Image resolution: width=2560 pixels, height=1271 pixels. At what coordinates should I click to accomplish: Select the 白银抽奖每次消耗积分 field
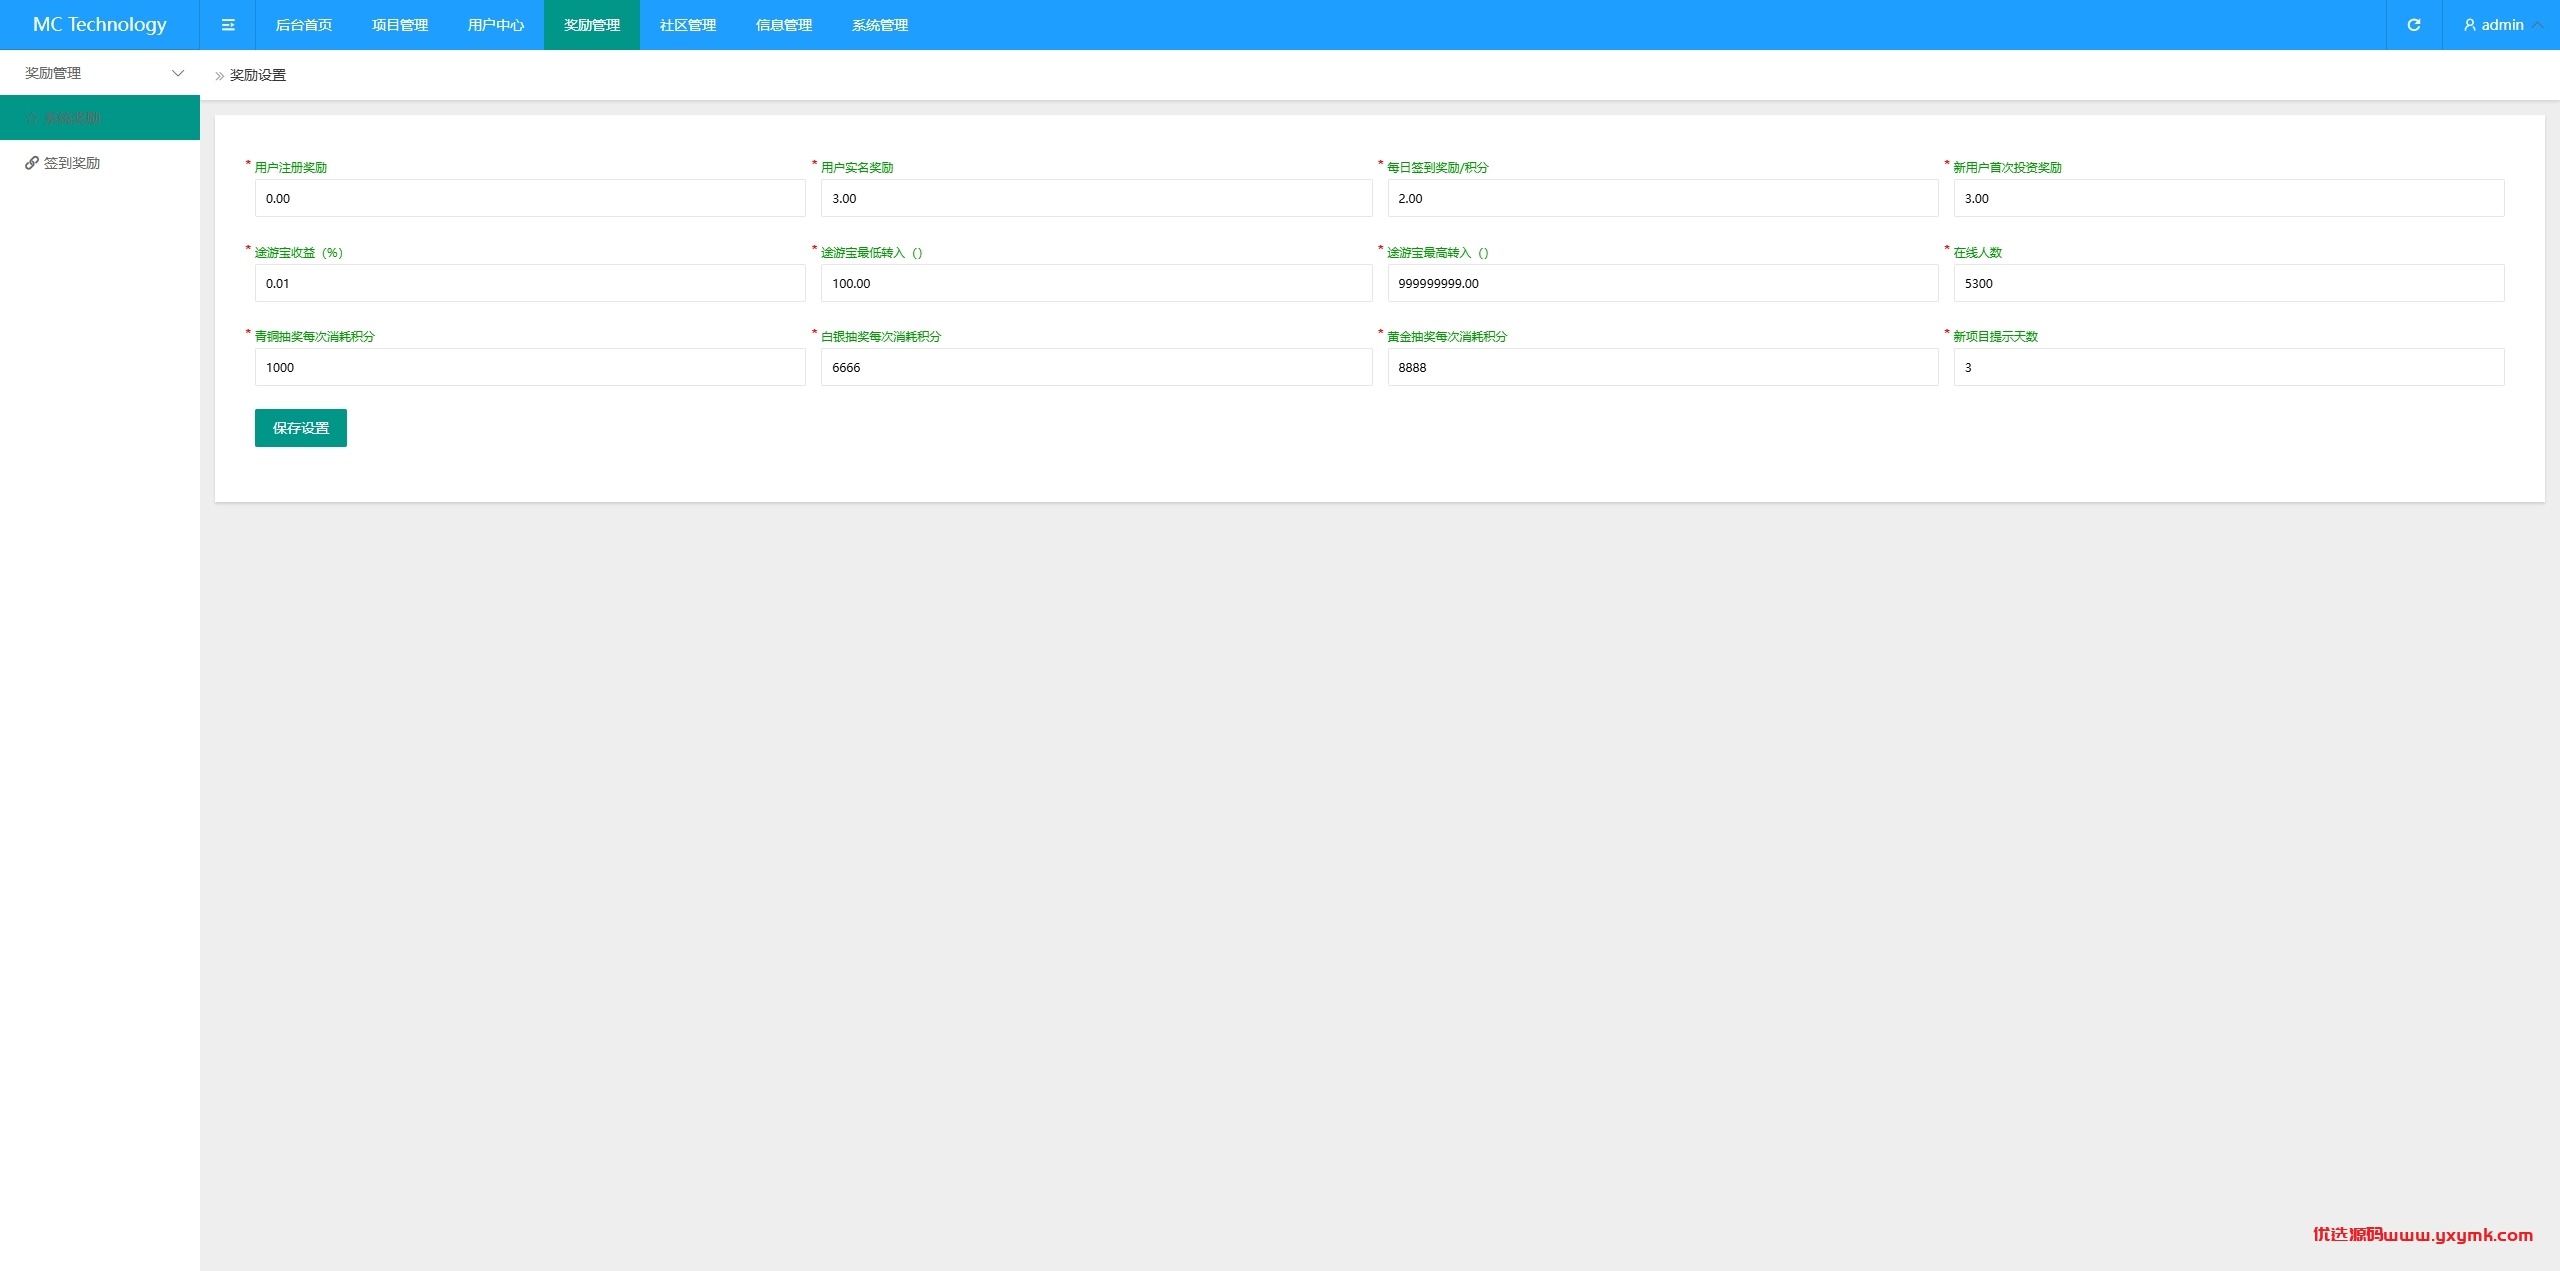pyautogui.click(x=1096, y=367)
